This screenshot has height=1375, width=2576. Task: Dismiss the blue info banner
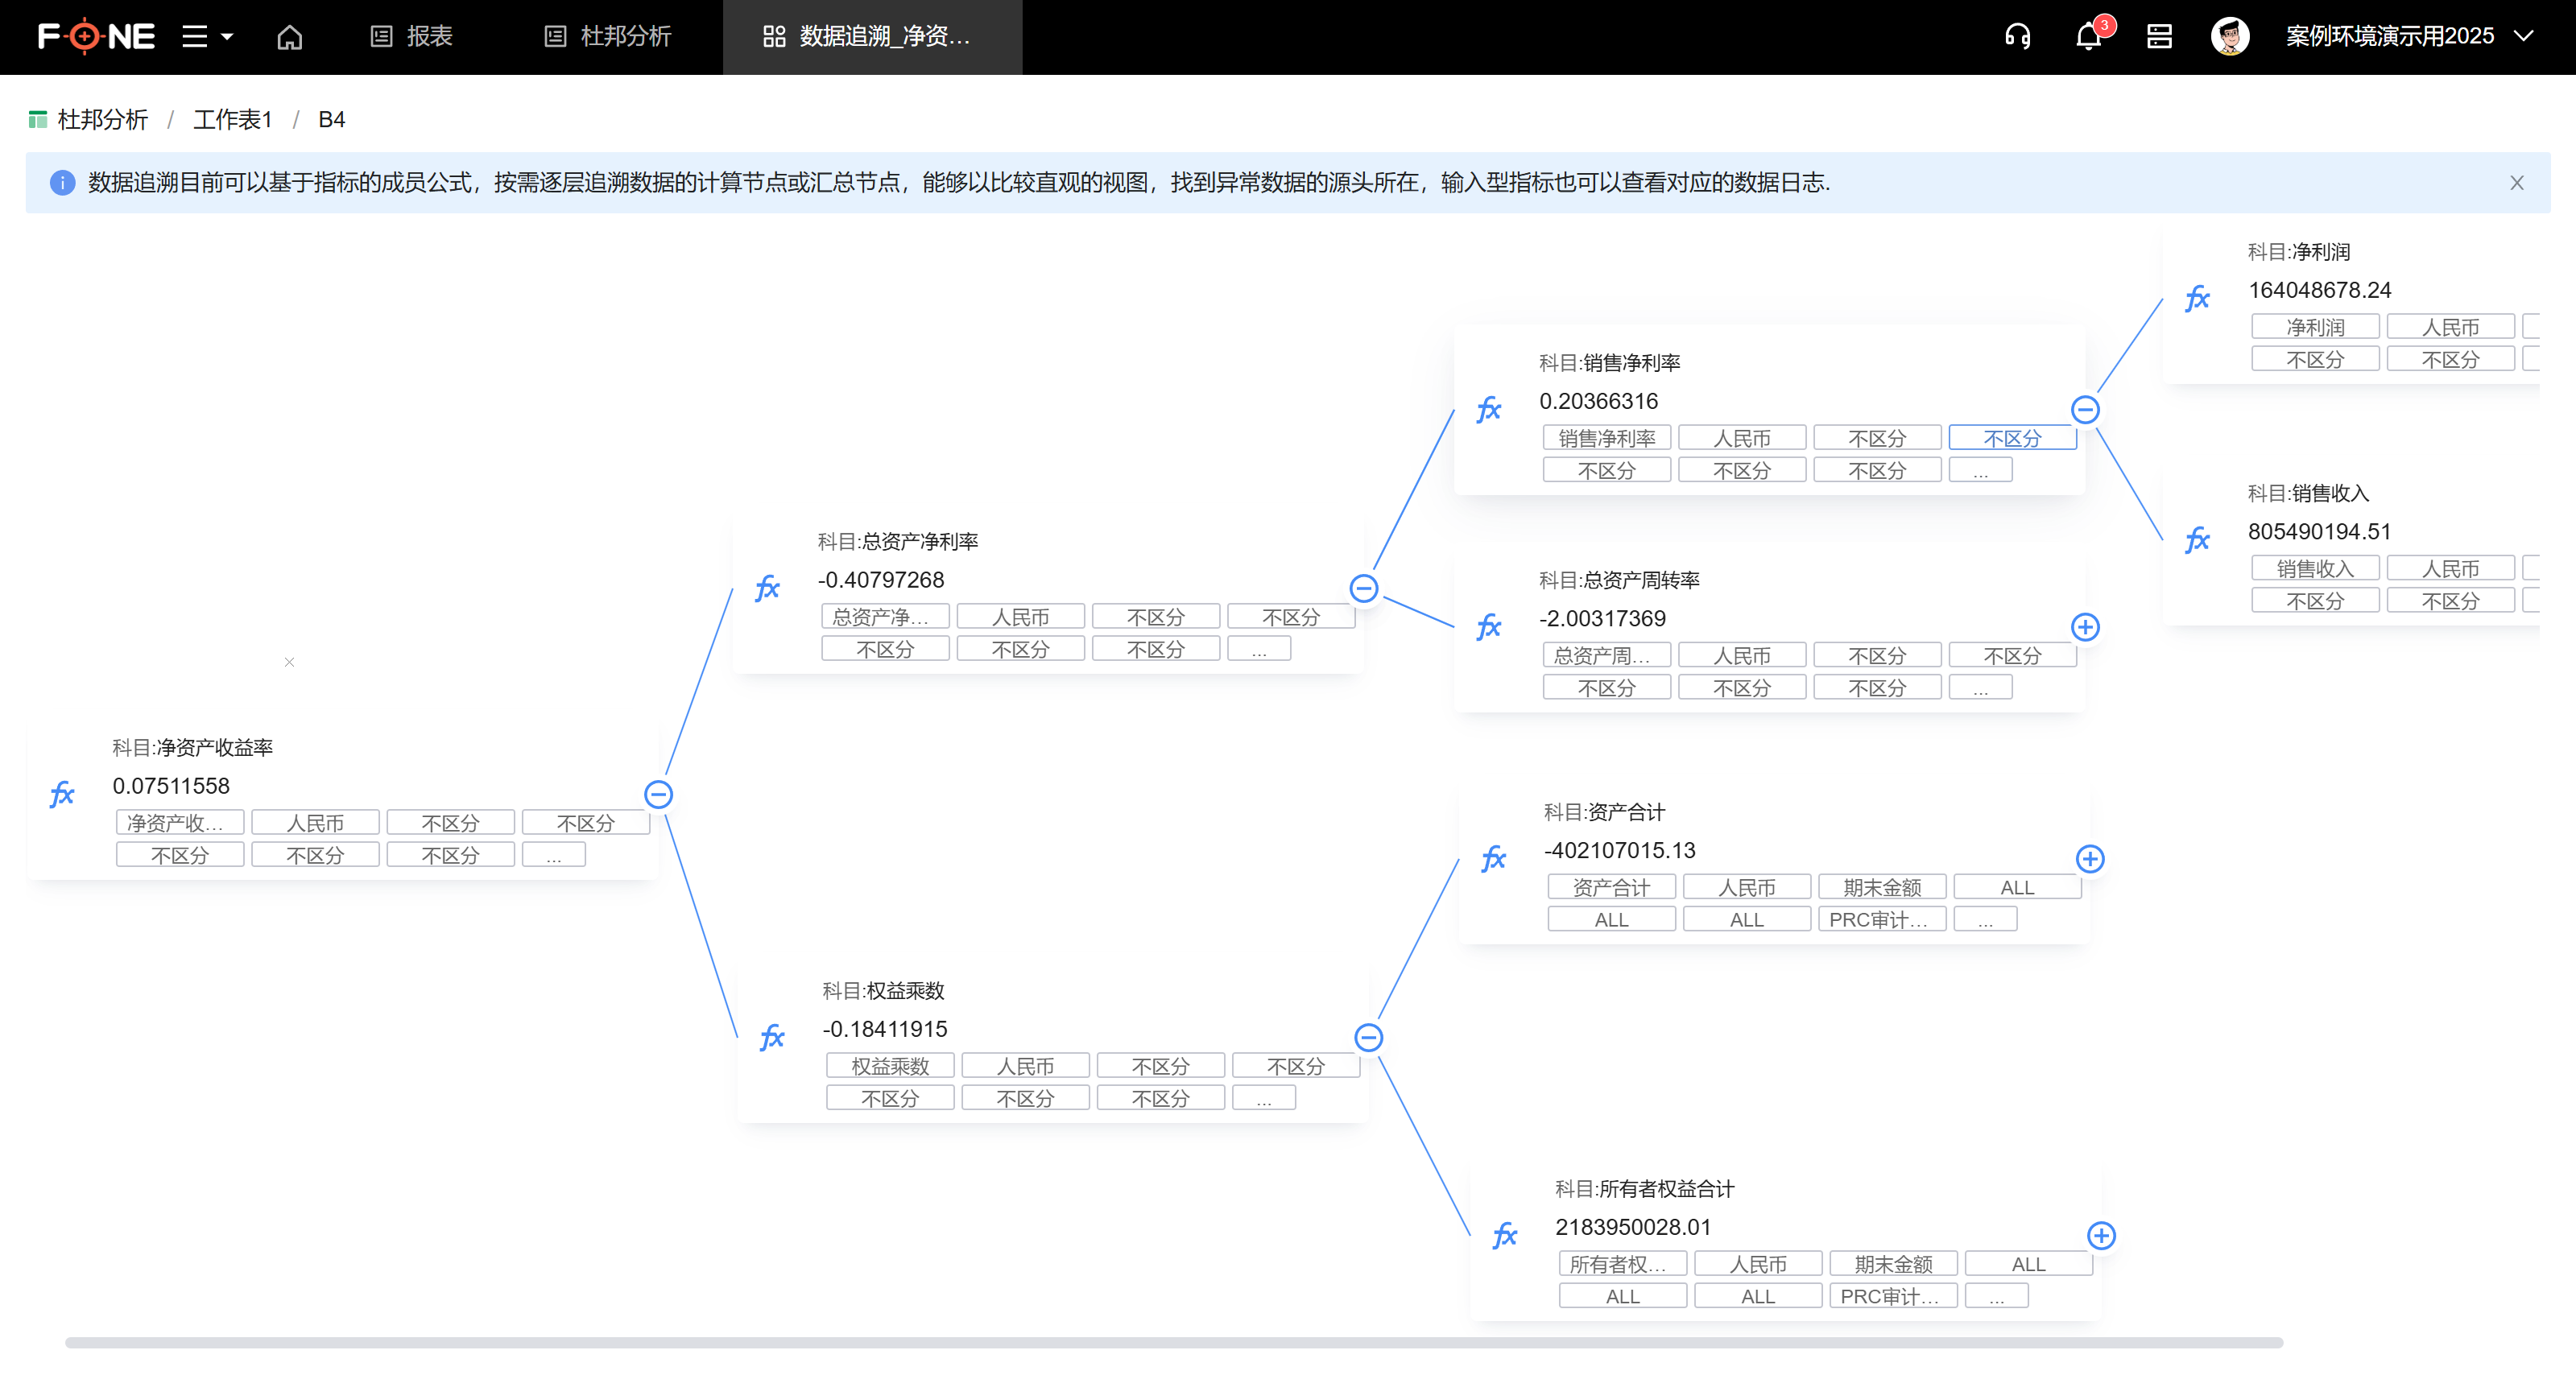pos(2516,183)
